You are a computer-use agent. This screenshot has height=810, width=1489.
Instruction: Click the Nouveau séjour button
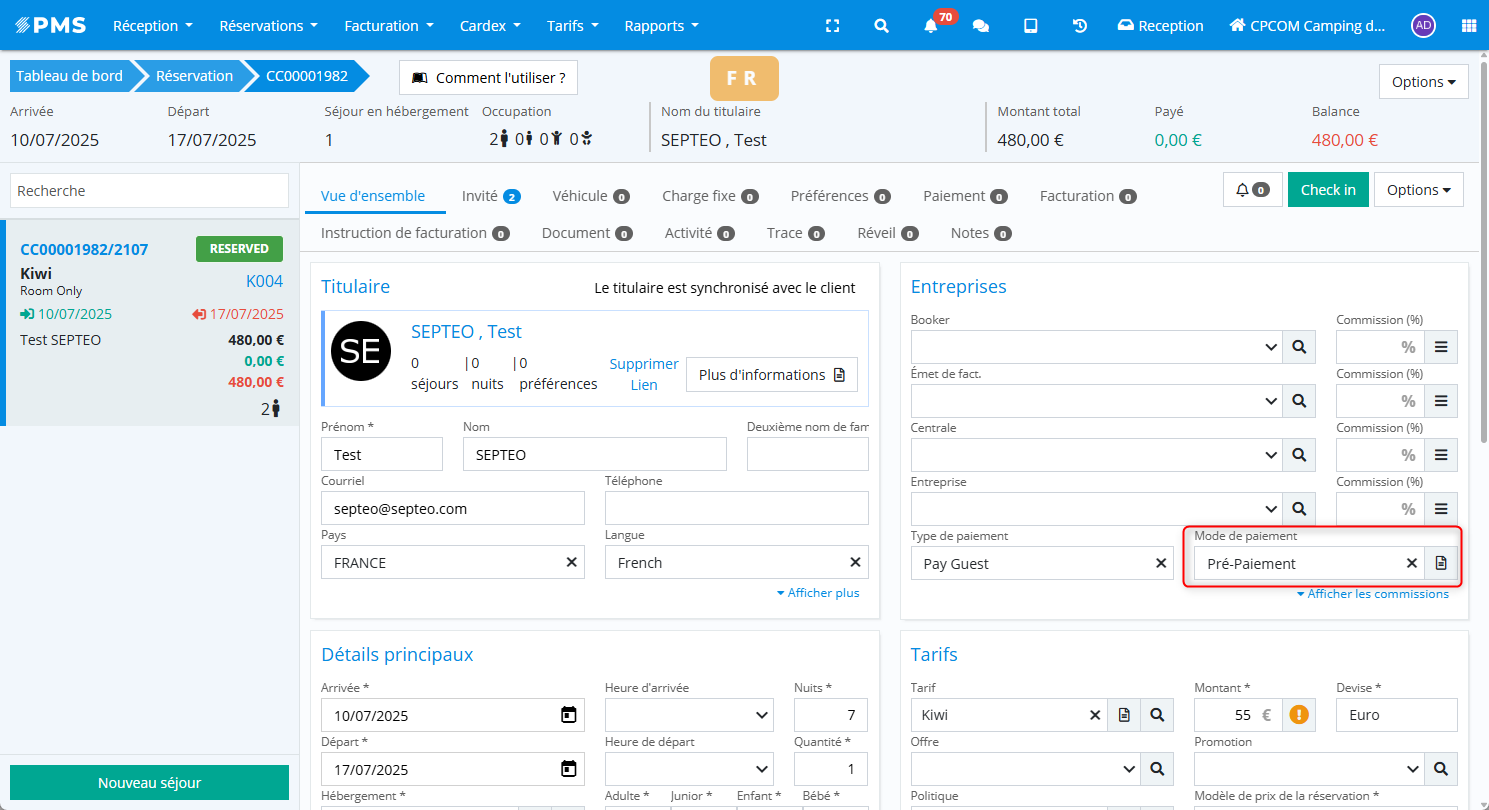pos(149,783)
